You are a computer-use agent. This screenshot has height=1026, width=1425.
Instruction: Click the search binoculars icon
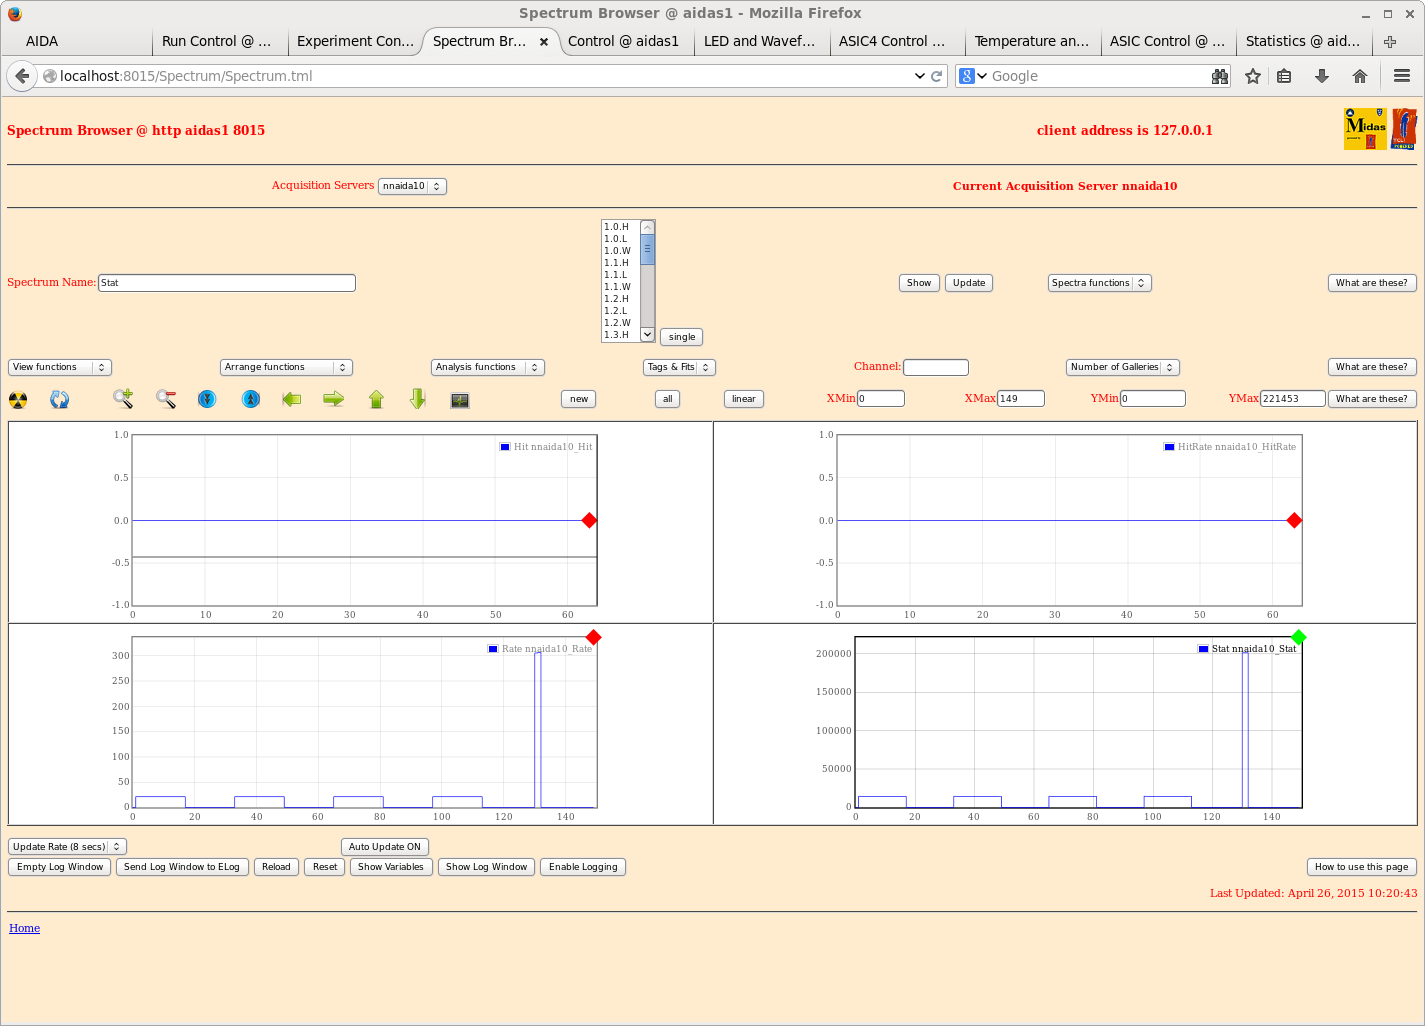pyautogui.click(x=1220, y=76)
